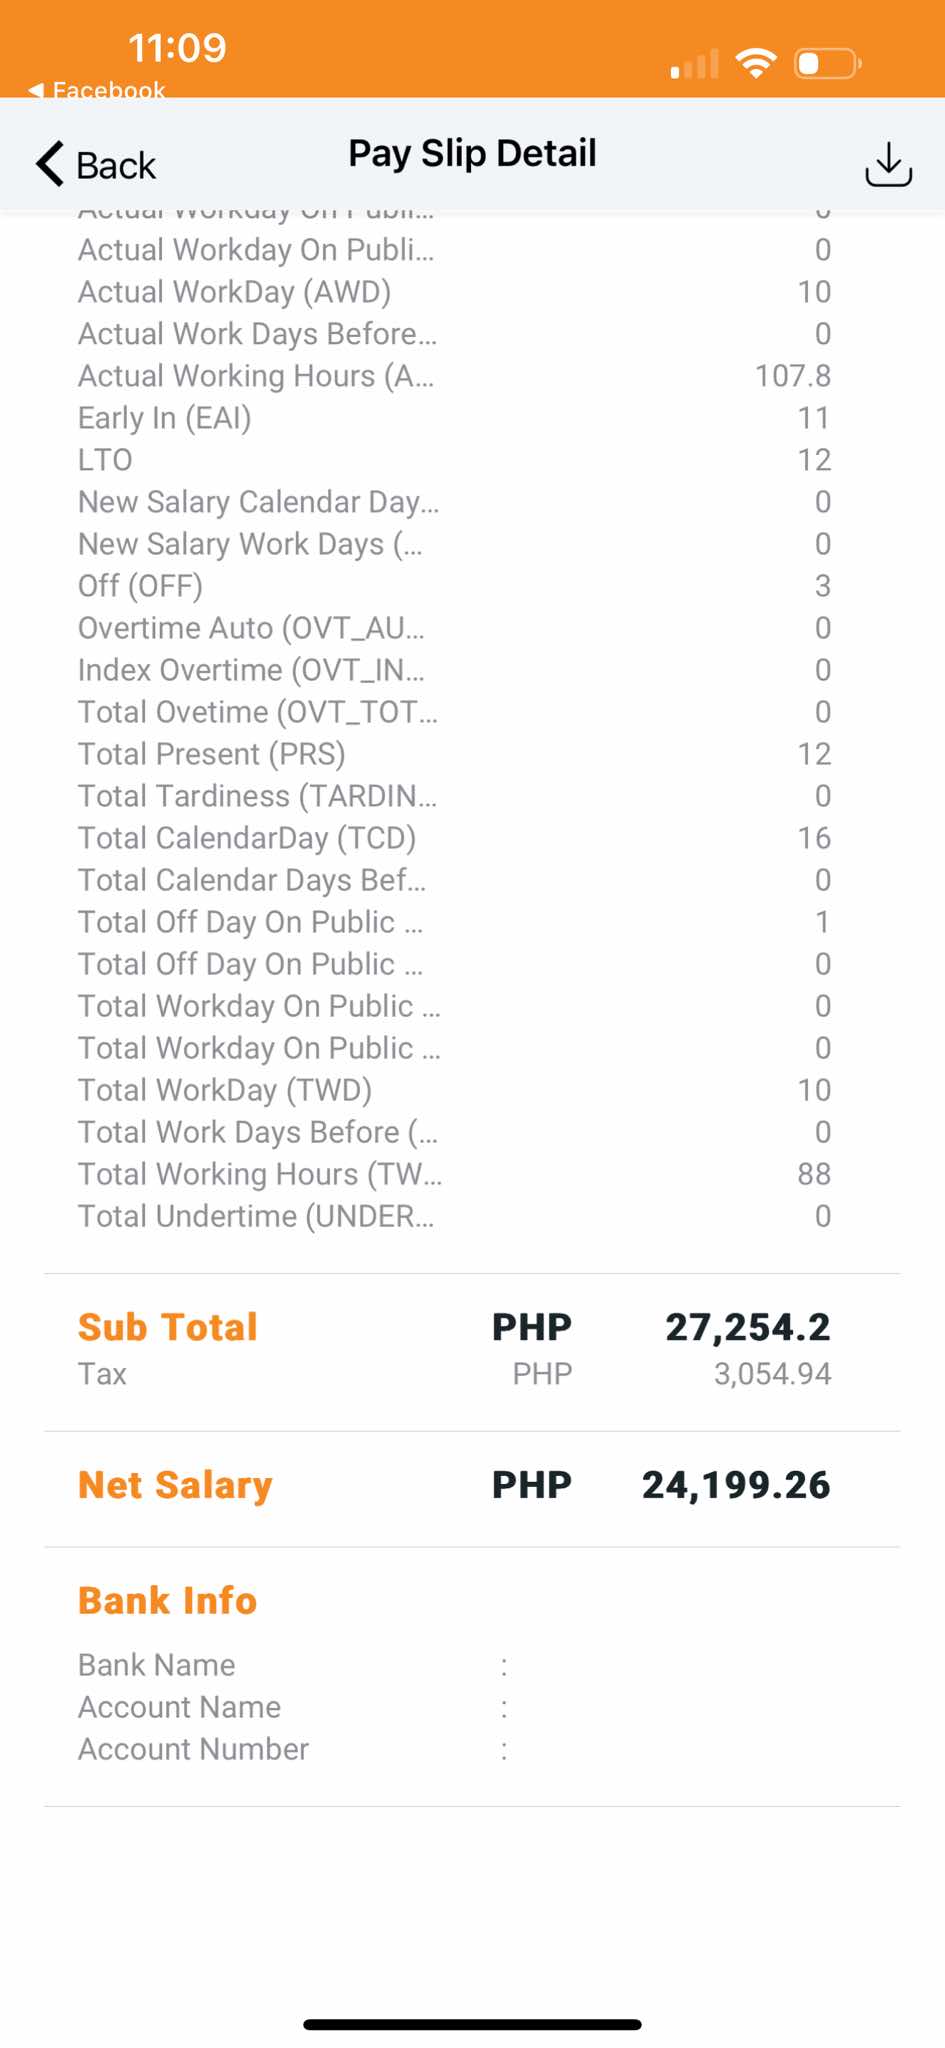This screenshot has height=2048, width=945.
Task: Tap the Tax amount 3,054.94
Action: point(772,1374)
